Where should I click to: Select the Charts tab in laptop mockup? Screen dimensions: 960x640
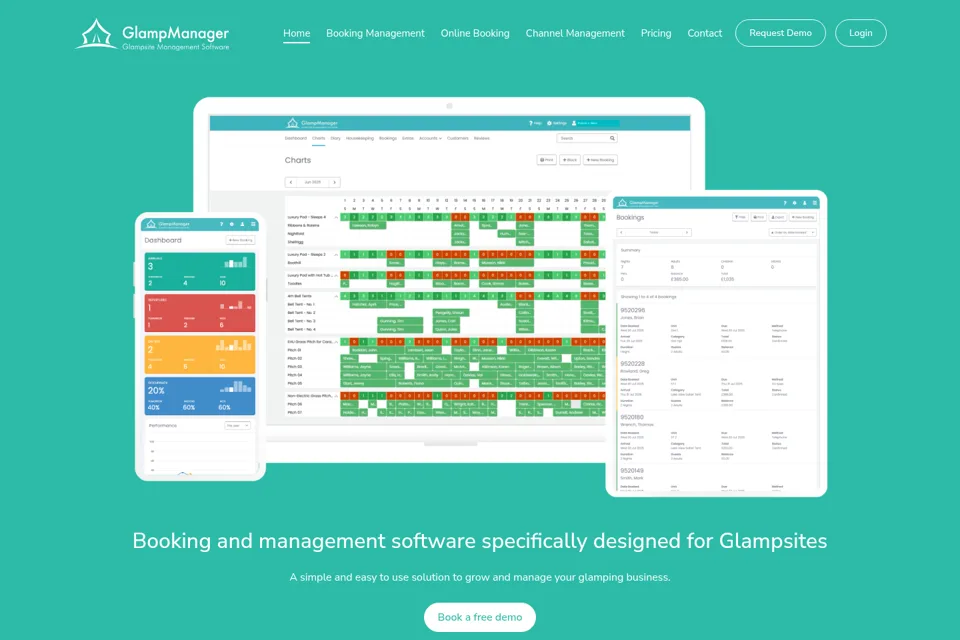[x=318, y=138]
